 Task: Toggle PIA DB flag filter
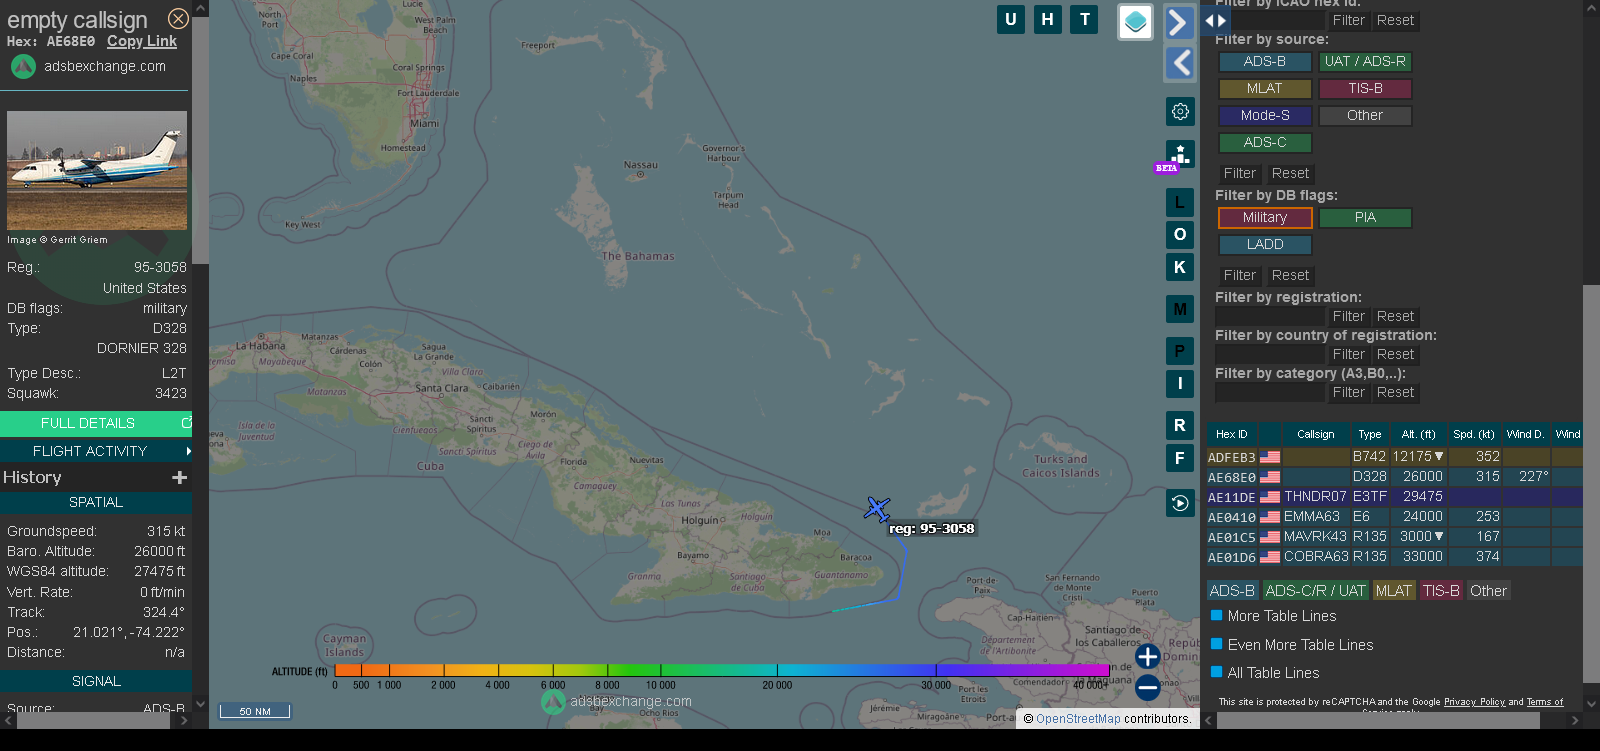point(1365,218)
